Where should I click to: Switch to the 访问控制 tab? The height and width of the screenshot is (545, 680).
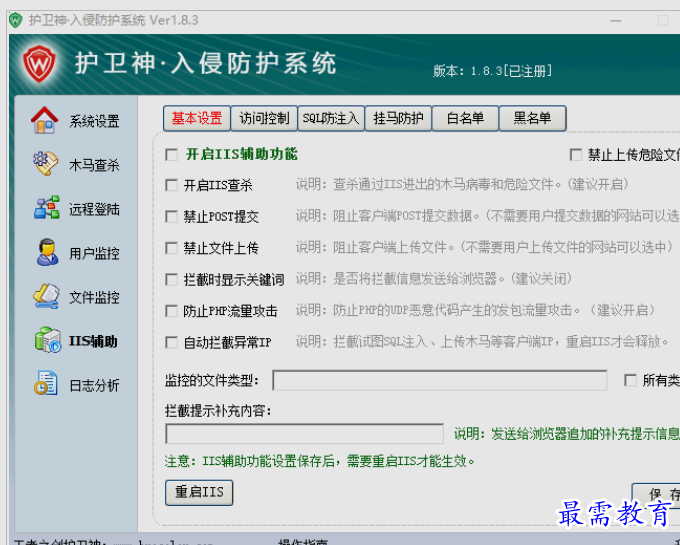coord(264,118)
